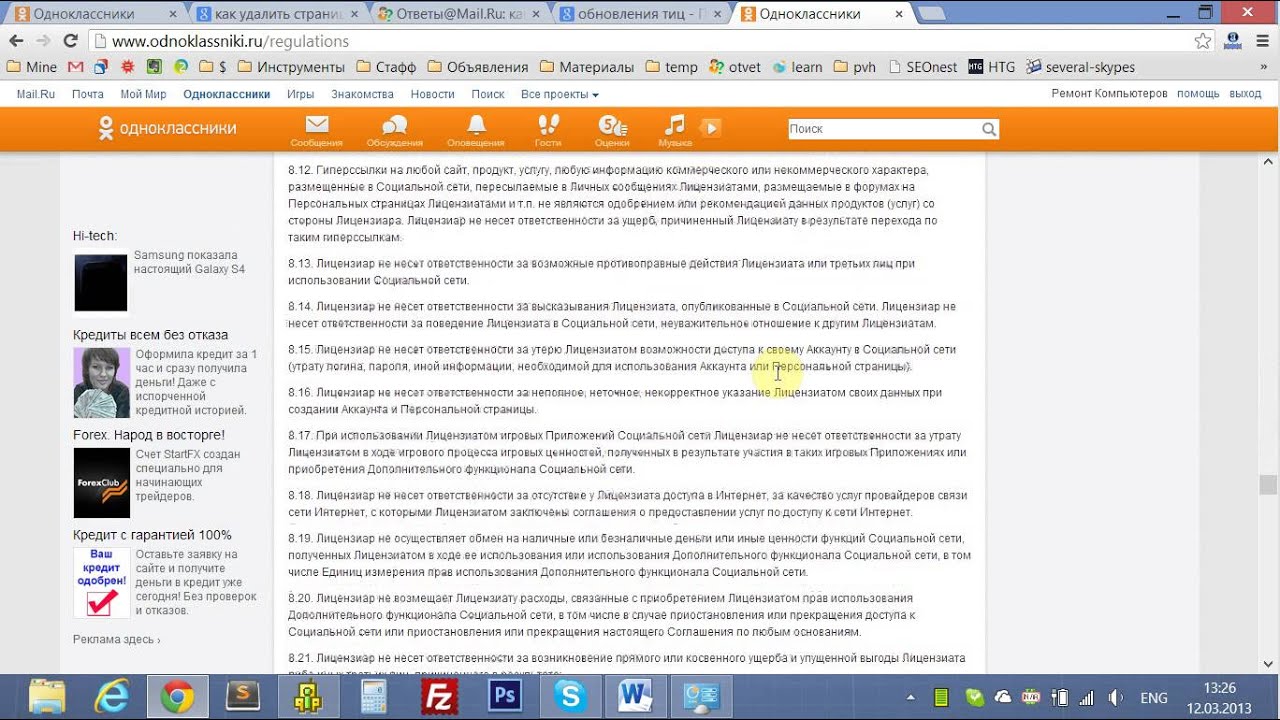The width and height of the screenshot is (1280, 720).
Task: Click the помощь link
Action: (1197, 93)
